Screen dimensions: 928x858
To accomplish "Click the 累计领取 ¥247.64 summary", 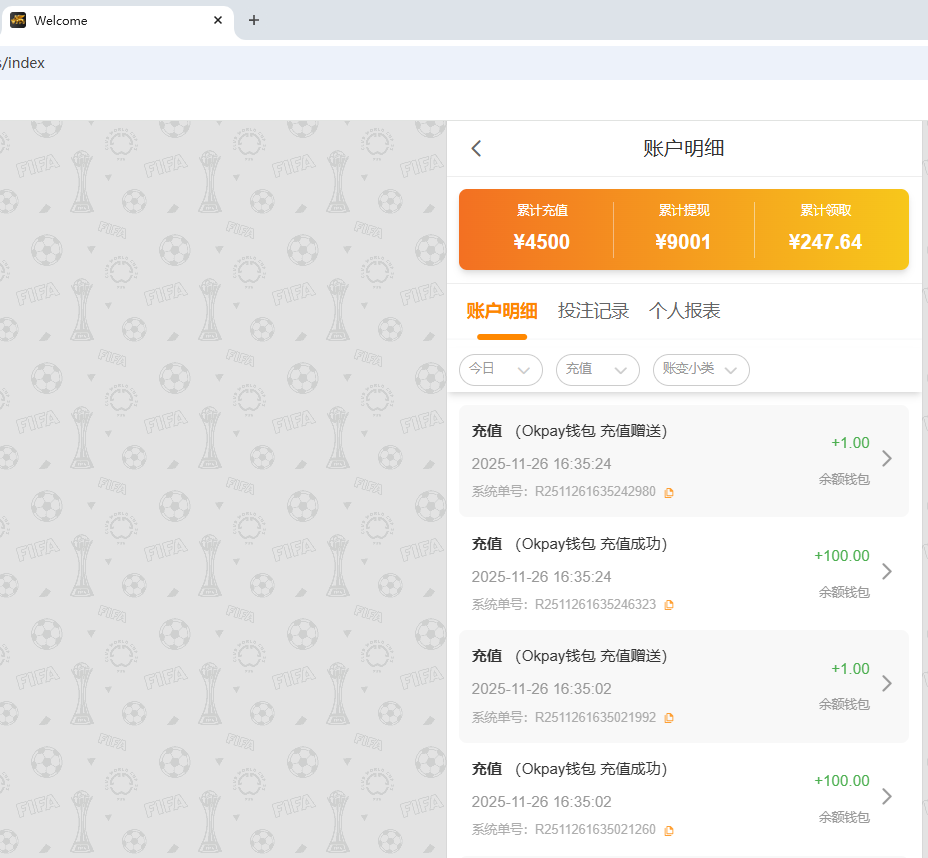I will point(825,229).
